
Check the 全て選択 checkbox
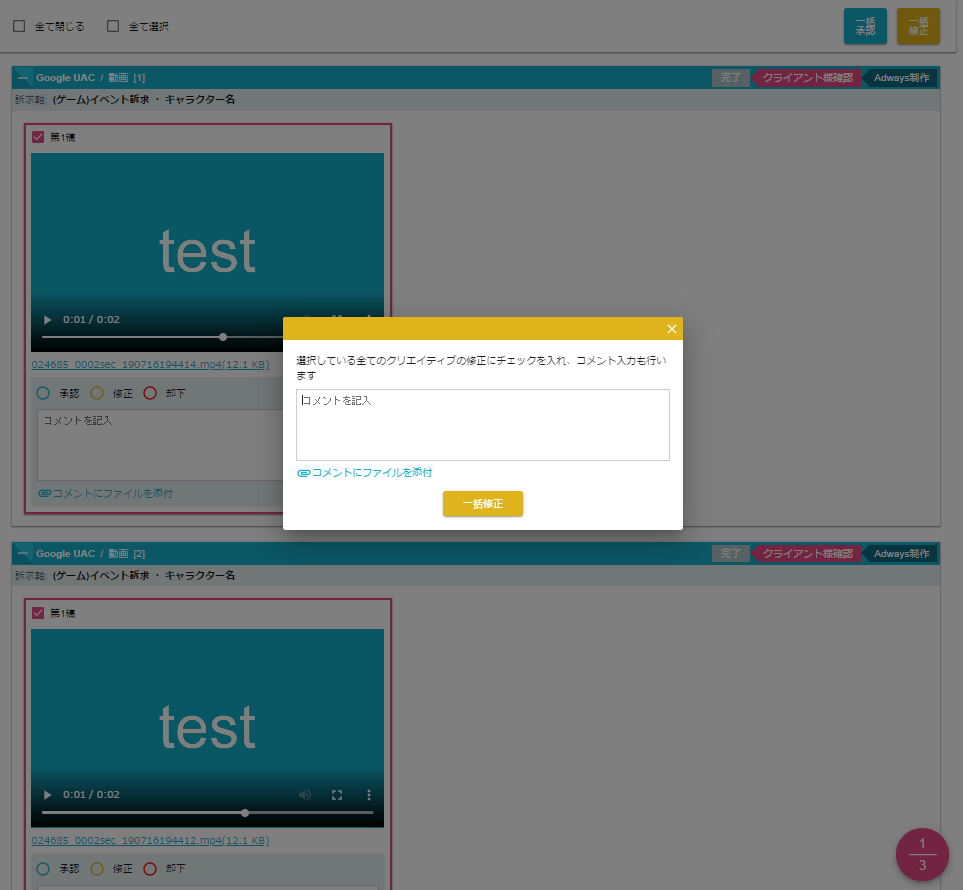[x=113, y=26]
